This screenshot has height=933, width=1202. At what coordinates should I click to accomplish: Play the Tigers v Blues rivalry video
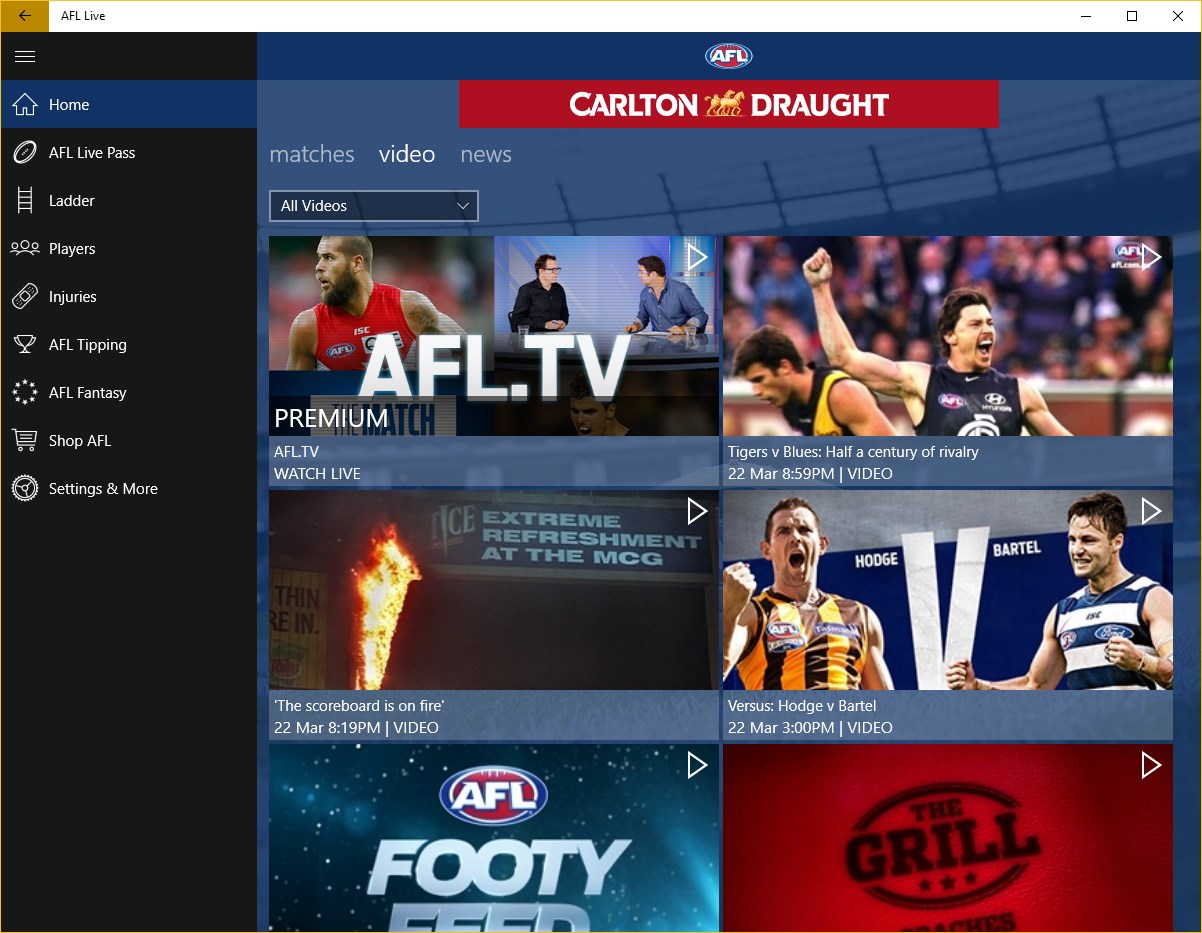point(1151,257)
